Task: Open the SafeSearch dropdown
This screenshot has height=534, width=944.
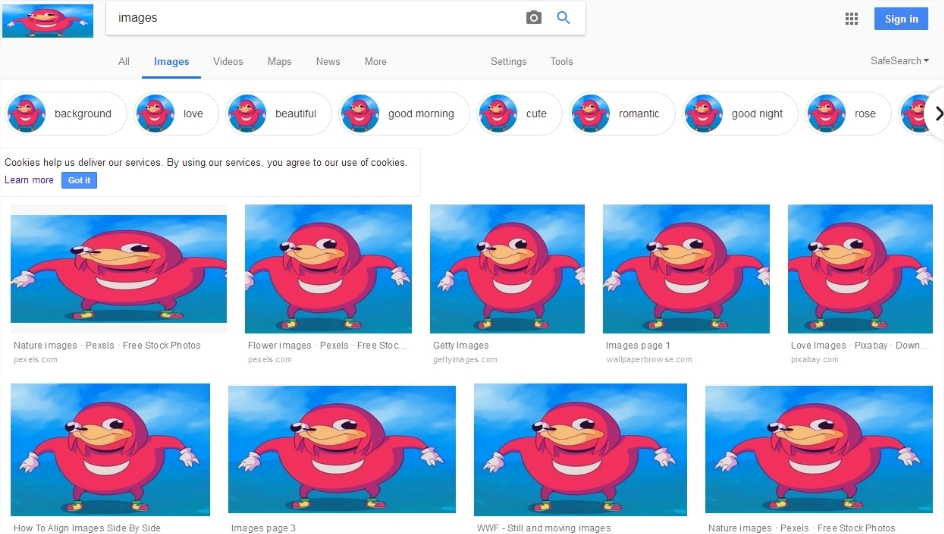Action: coord(899,61)
